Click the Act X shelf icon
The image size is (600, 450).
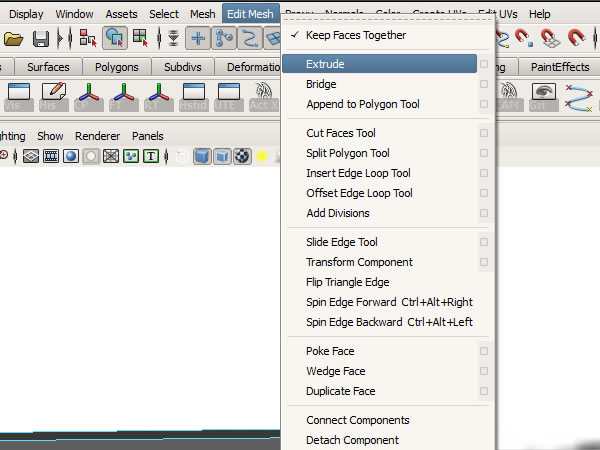[264, 97]
